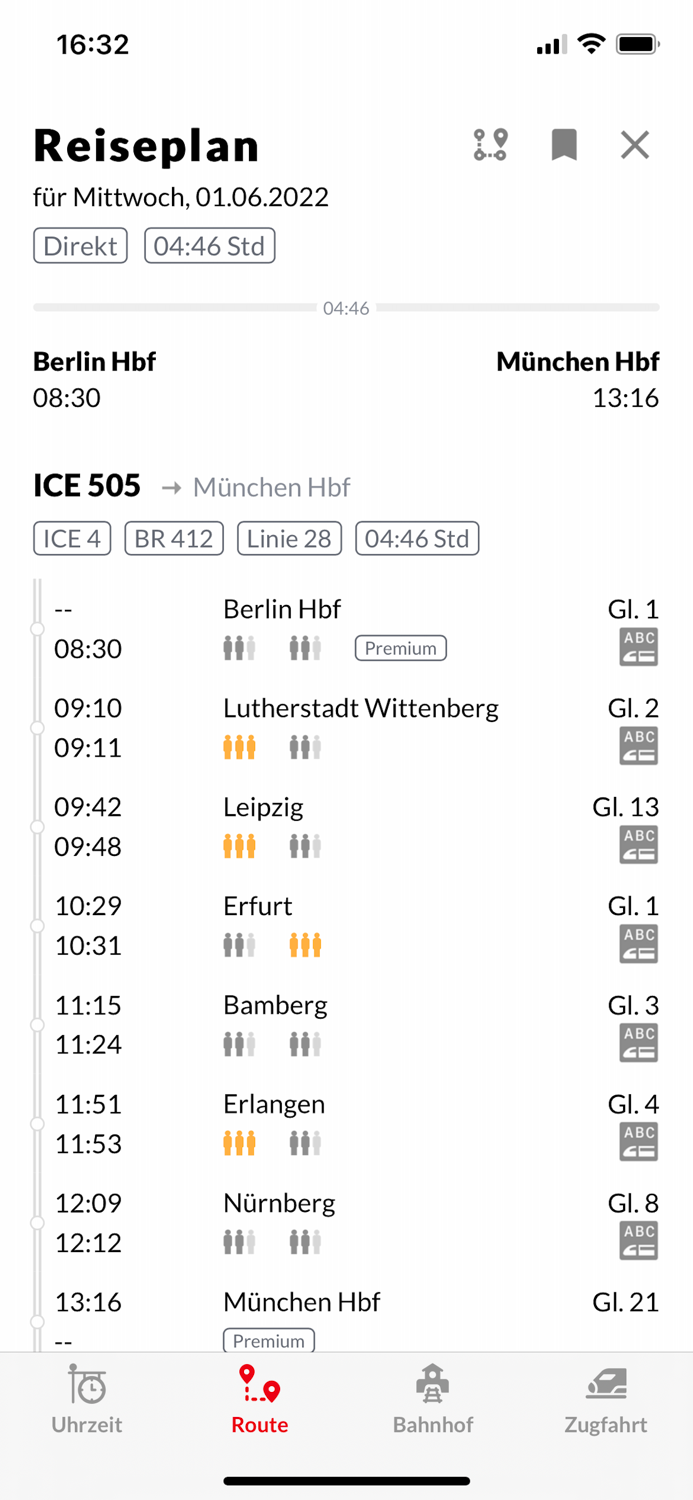Check second-class occupancy icon at Erfurt
The height and width of the screenshot is (1500, 693).
(x=305, y=944)
